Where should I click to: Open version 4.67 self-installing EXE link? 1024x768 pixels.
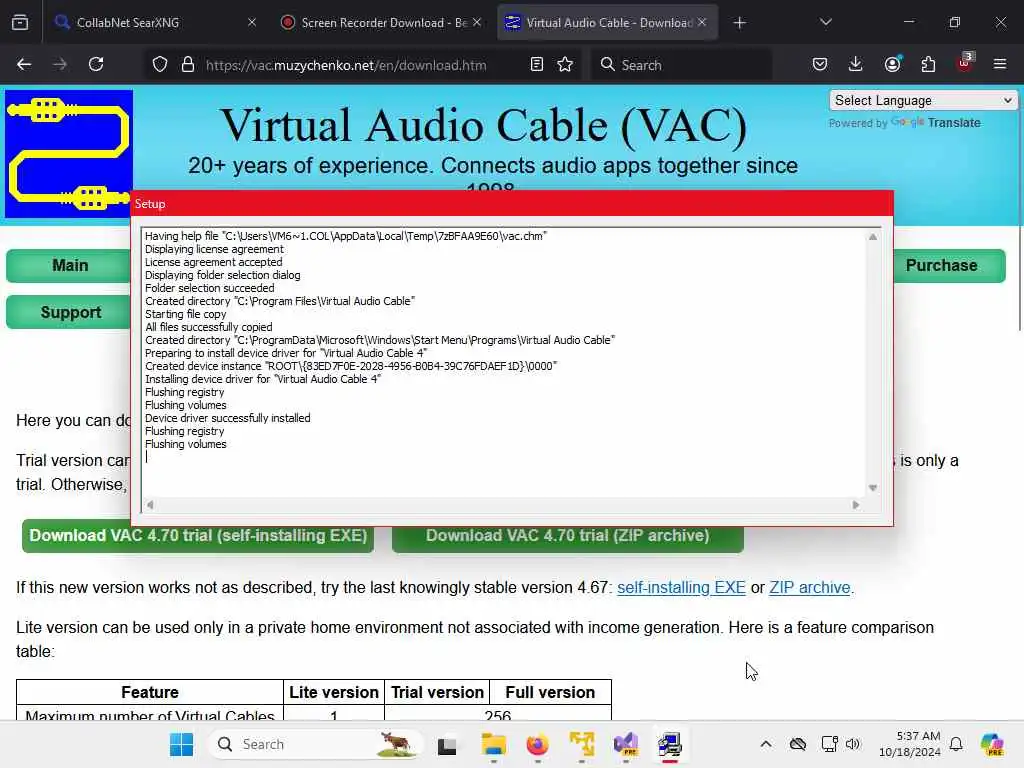click(x=681, y=588)
